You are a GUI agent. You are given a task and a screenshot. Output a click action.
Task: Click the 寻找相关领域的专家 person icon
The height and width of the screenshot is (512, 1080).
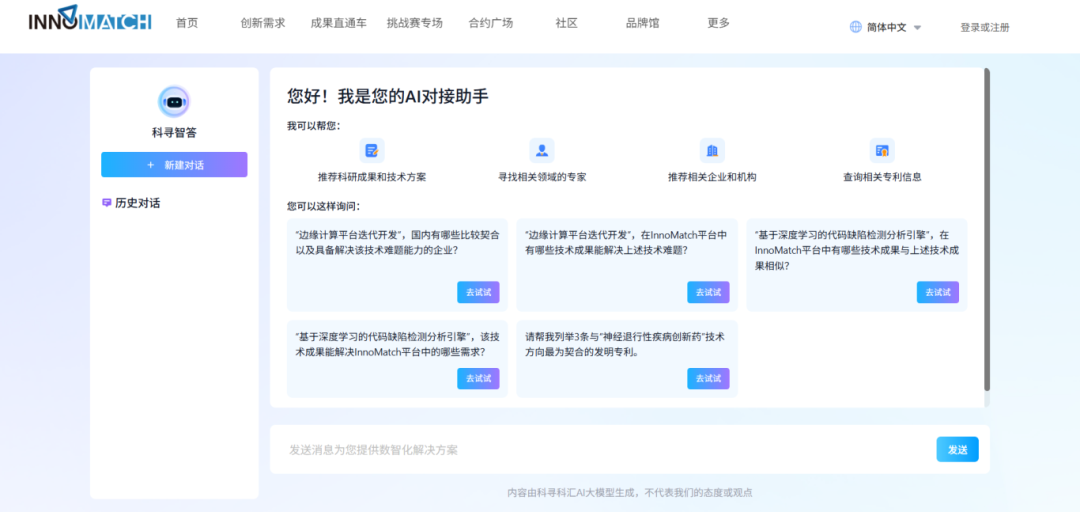click(x=542, y=151)
